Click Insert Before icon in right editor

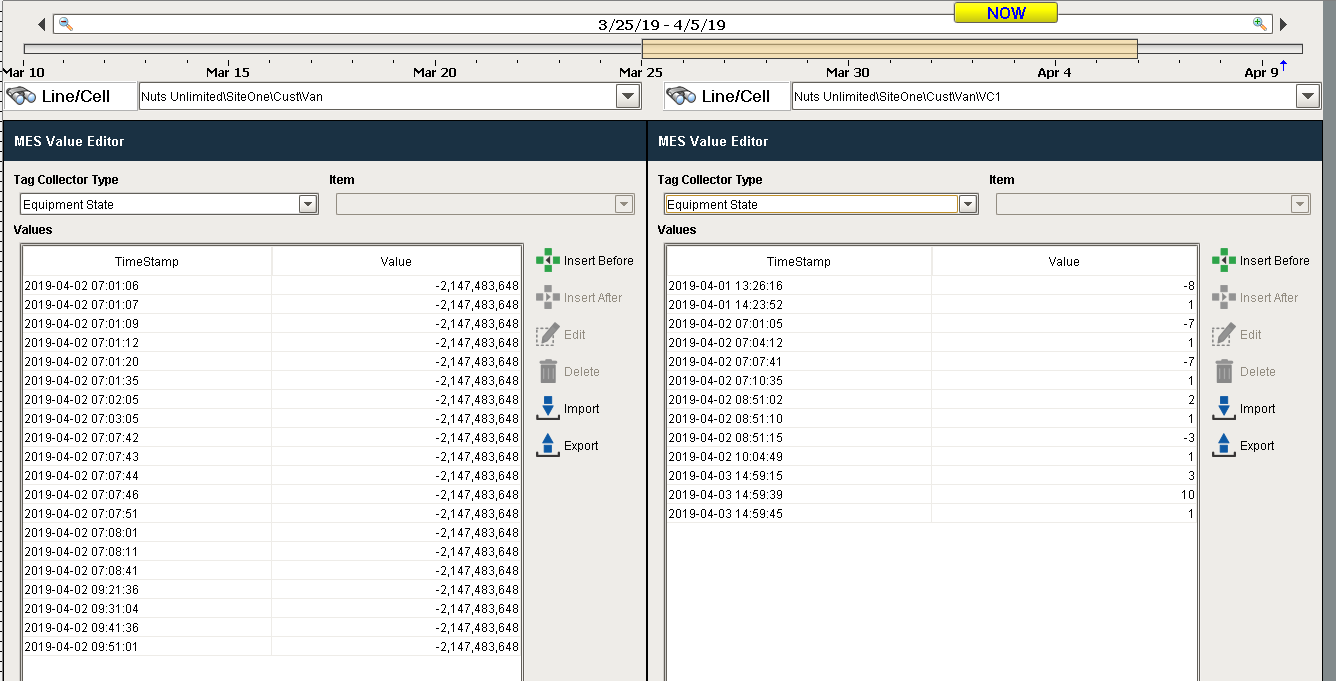coord(1223,261)
